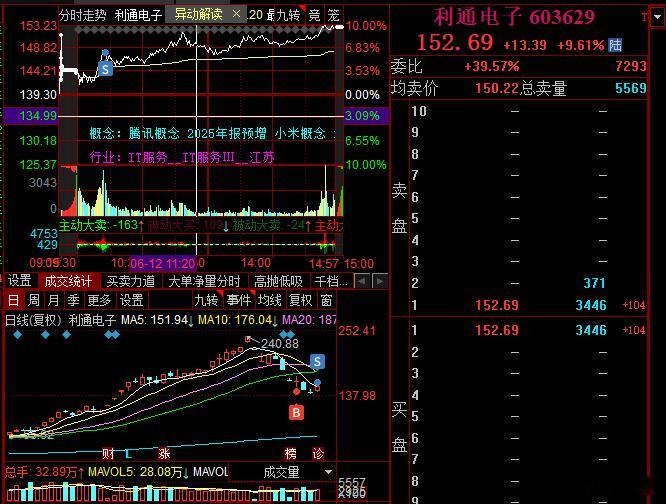
Task: Switch to the 大单净量分时 tab
Action: (x=204, y=281)
